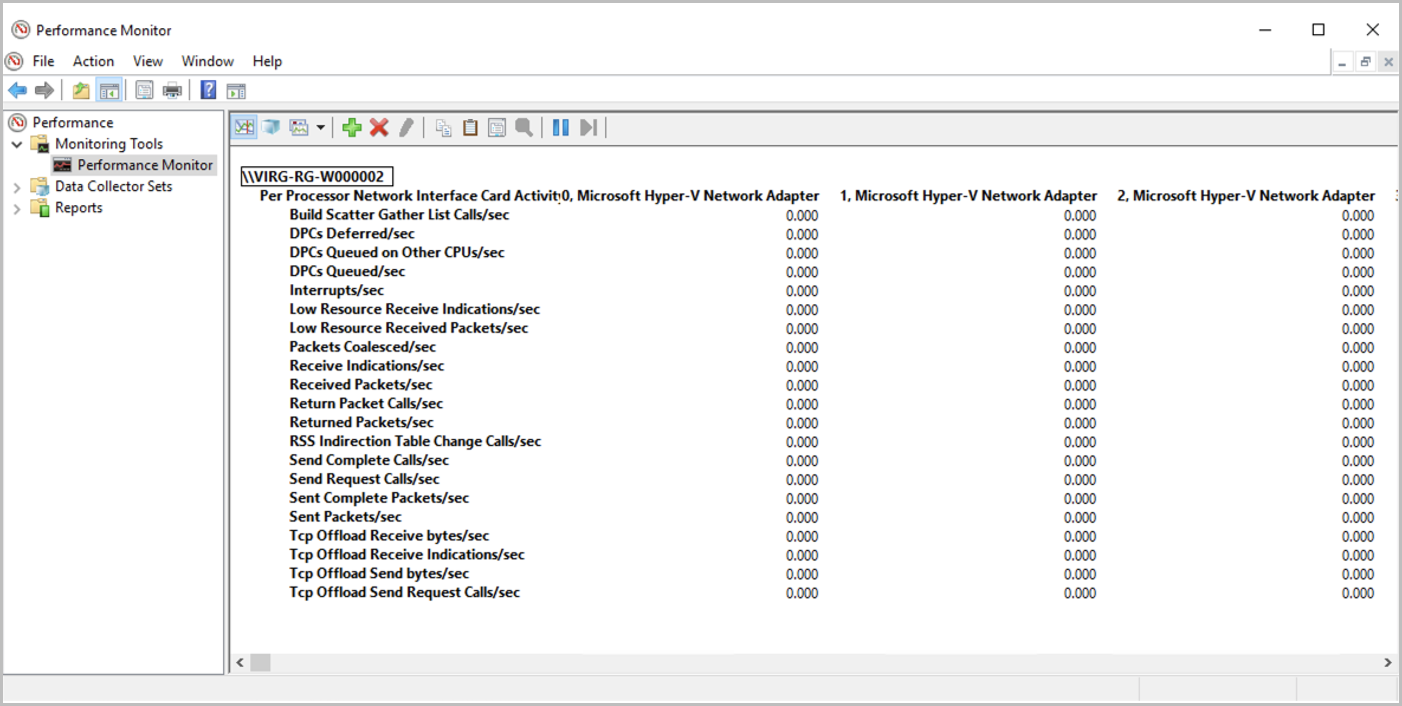Open the File menu
Screen dimensions: 1402x706
coord(43,61)
